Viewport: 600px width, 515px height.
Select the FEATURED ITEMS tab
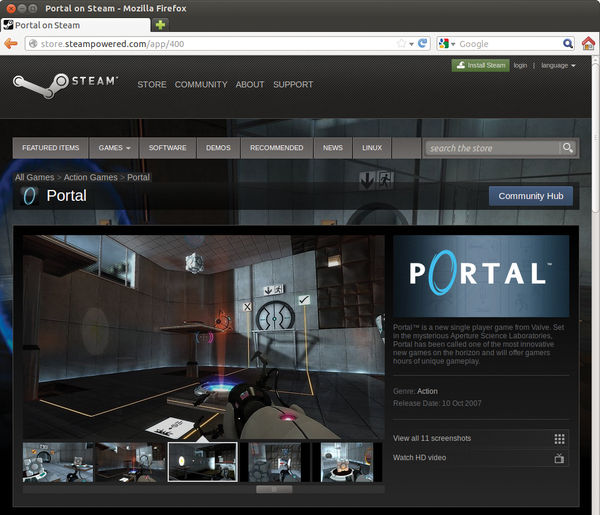coord(51,148)
